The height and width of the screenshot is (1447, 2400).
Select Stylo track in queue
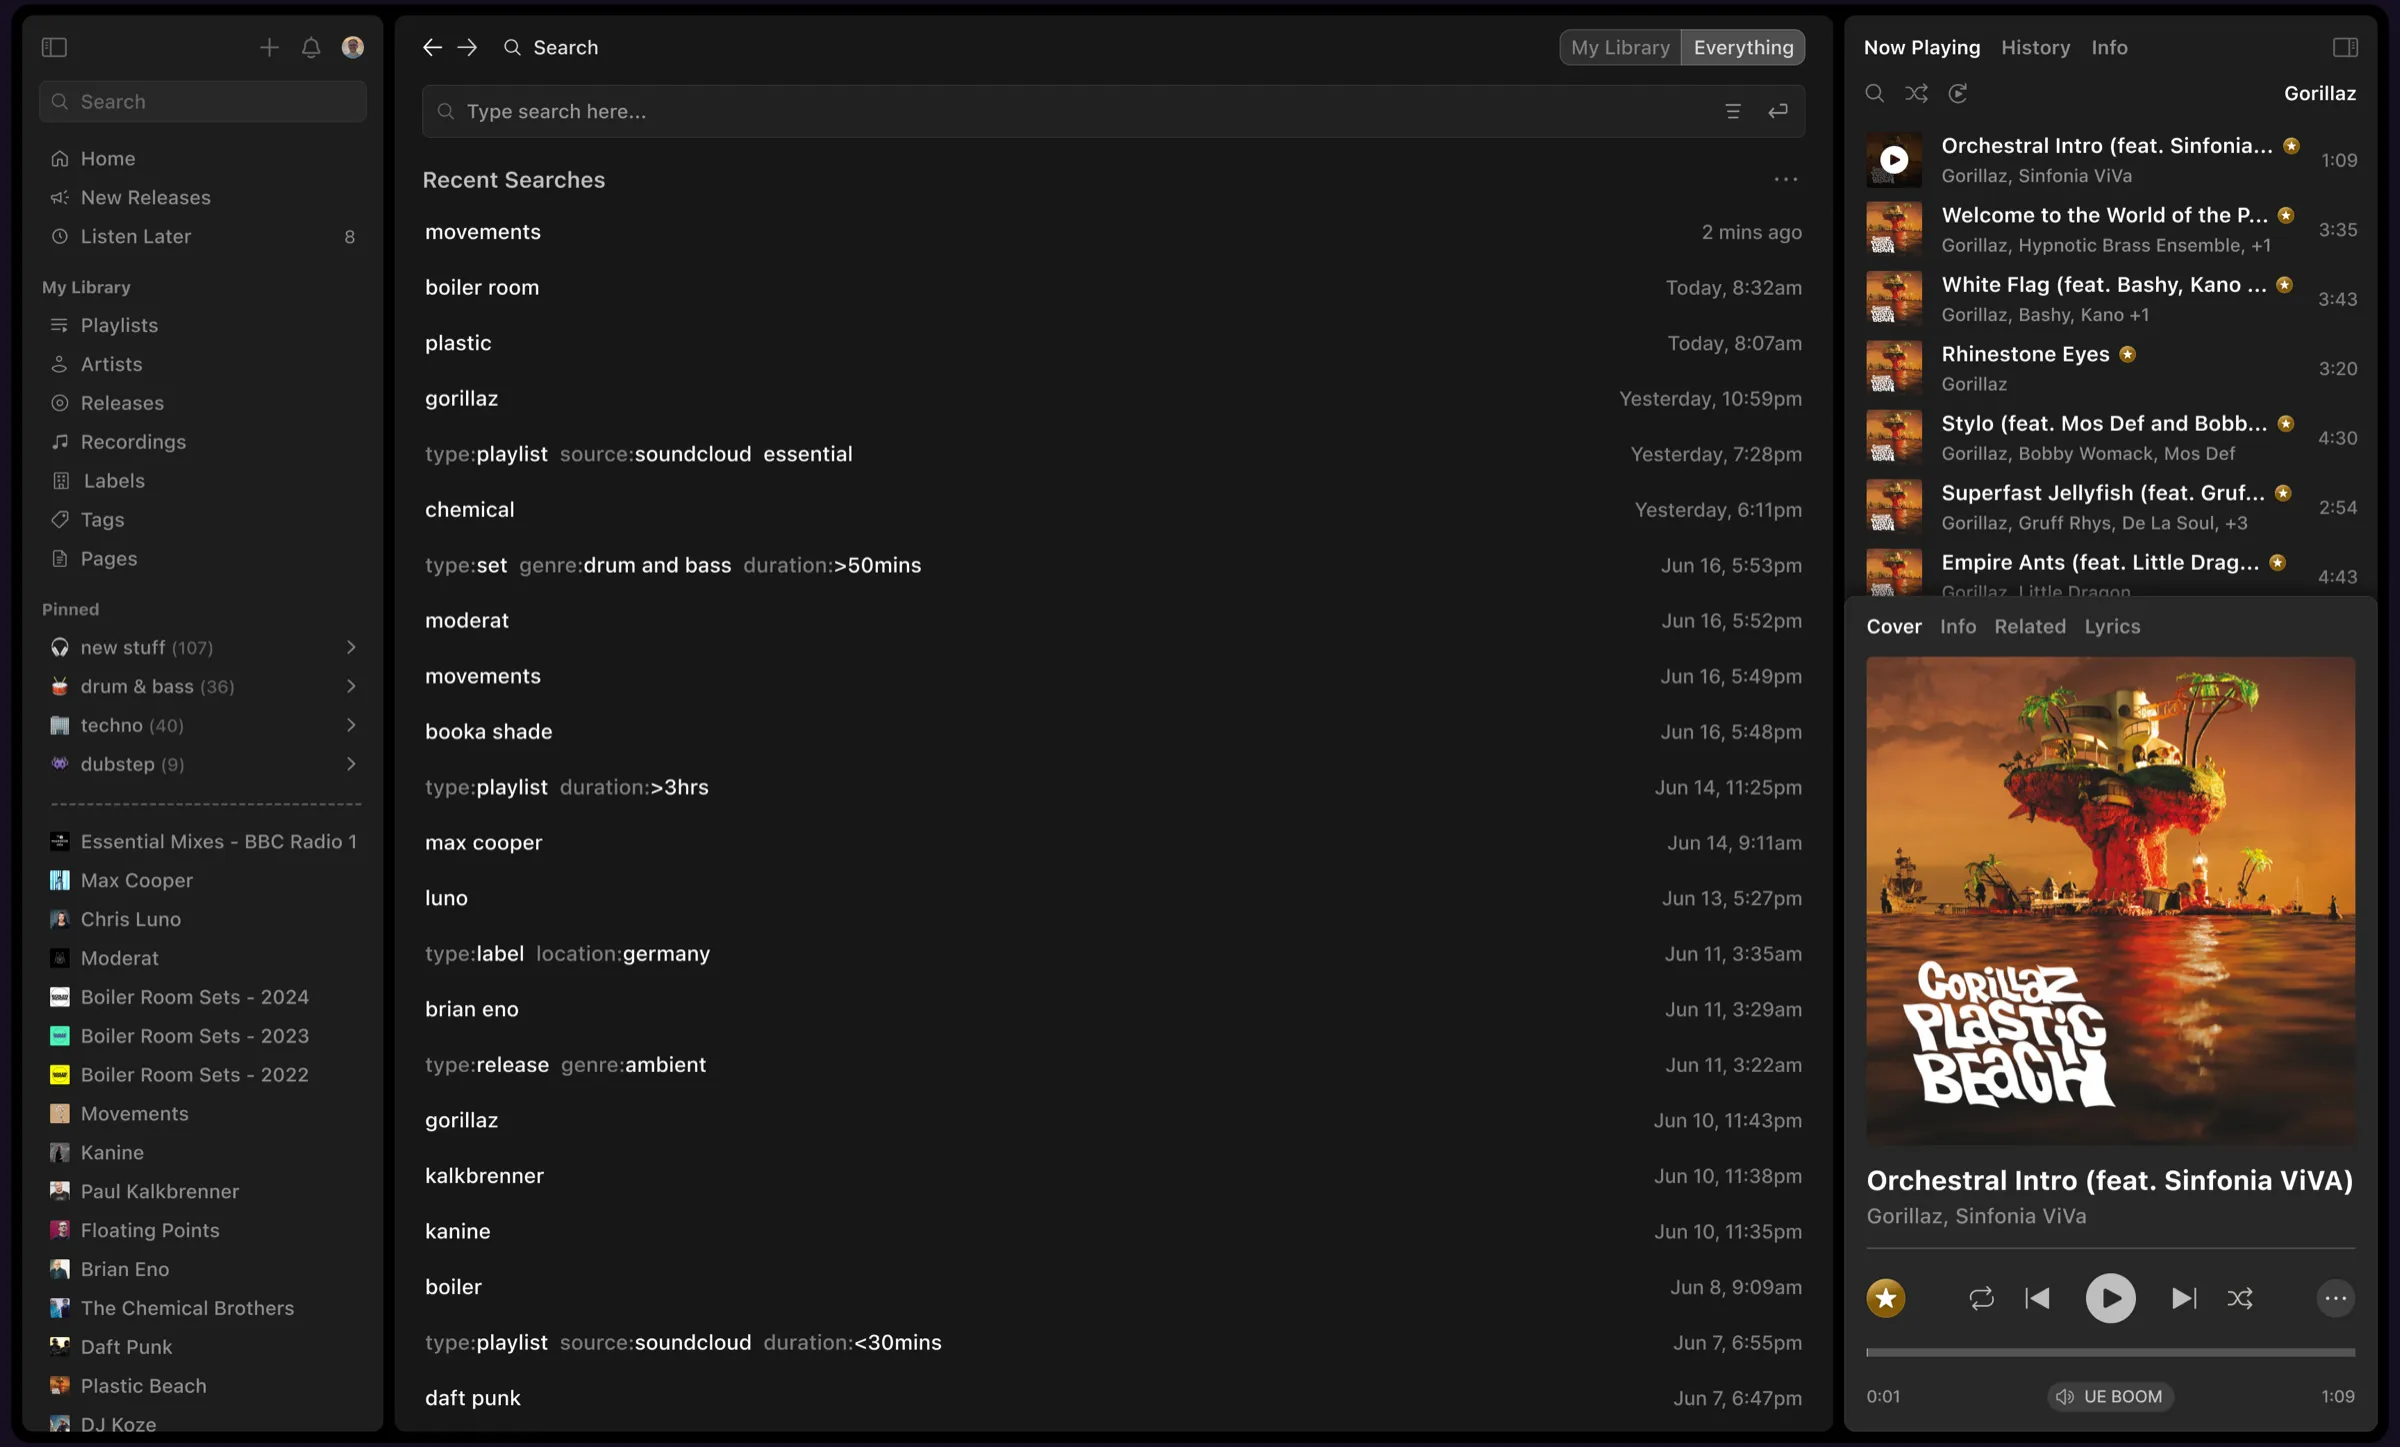click(x=2110, y=438)
